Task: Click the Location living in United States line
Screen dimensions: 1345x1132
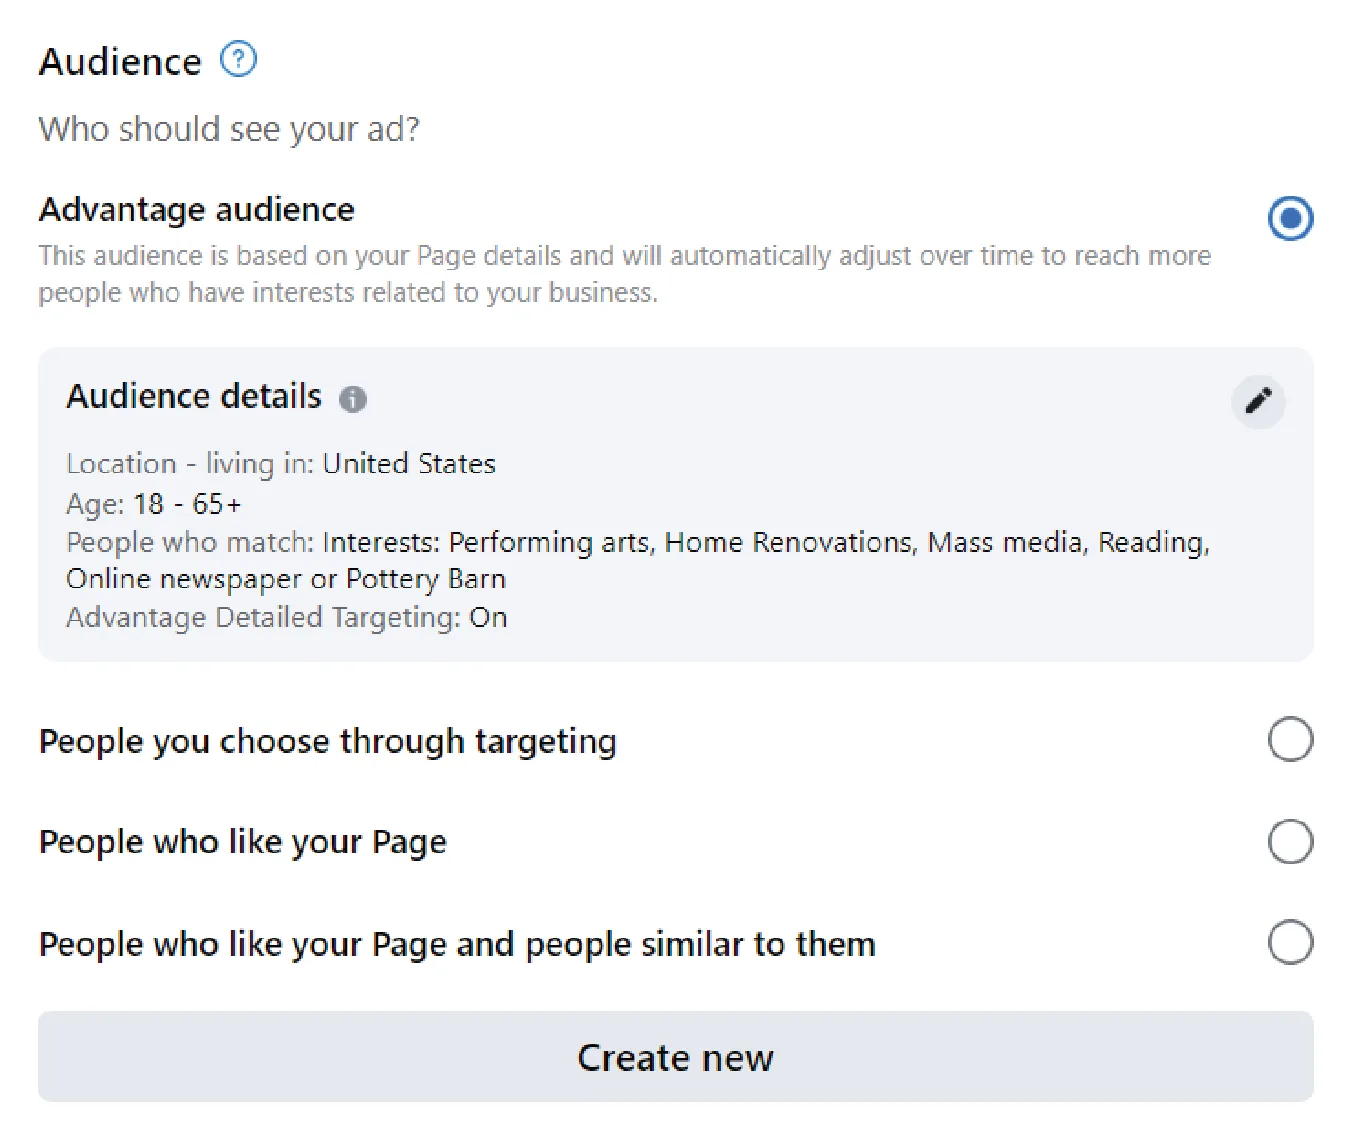Action: pyautogui.click(x=281, y=464)
